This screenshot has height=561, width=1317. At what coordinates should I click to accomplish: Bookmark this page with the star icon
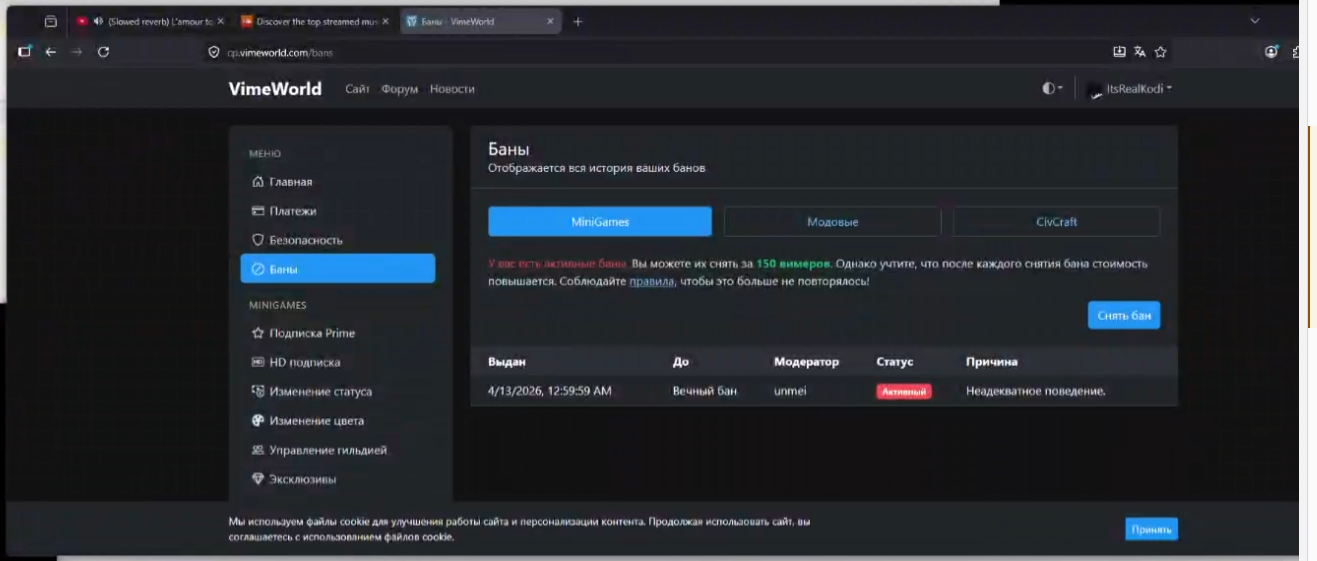pyautogui.click(x=1160, y=52)
